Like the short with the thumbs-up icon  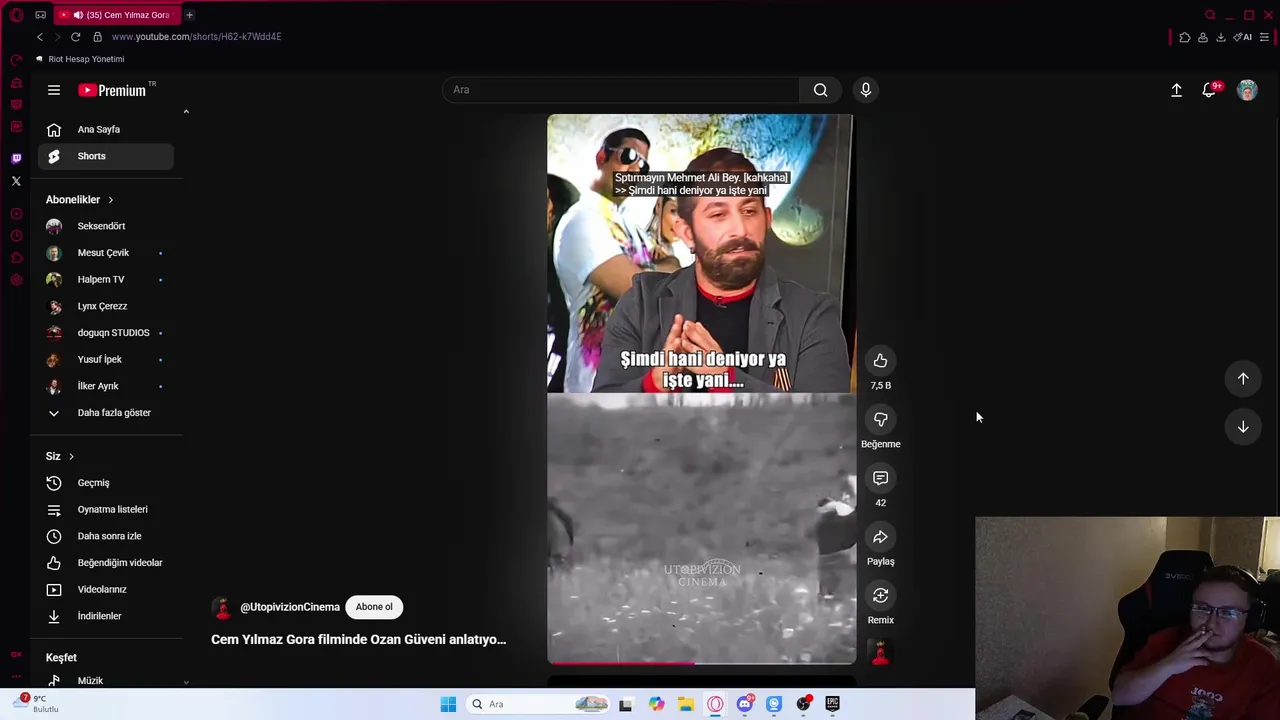click(880, 361)
